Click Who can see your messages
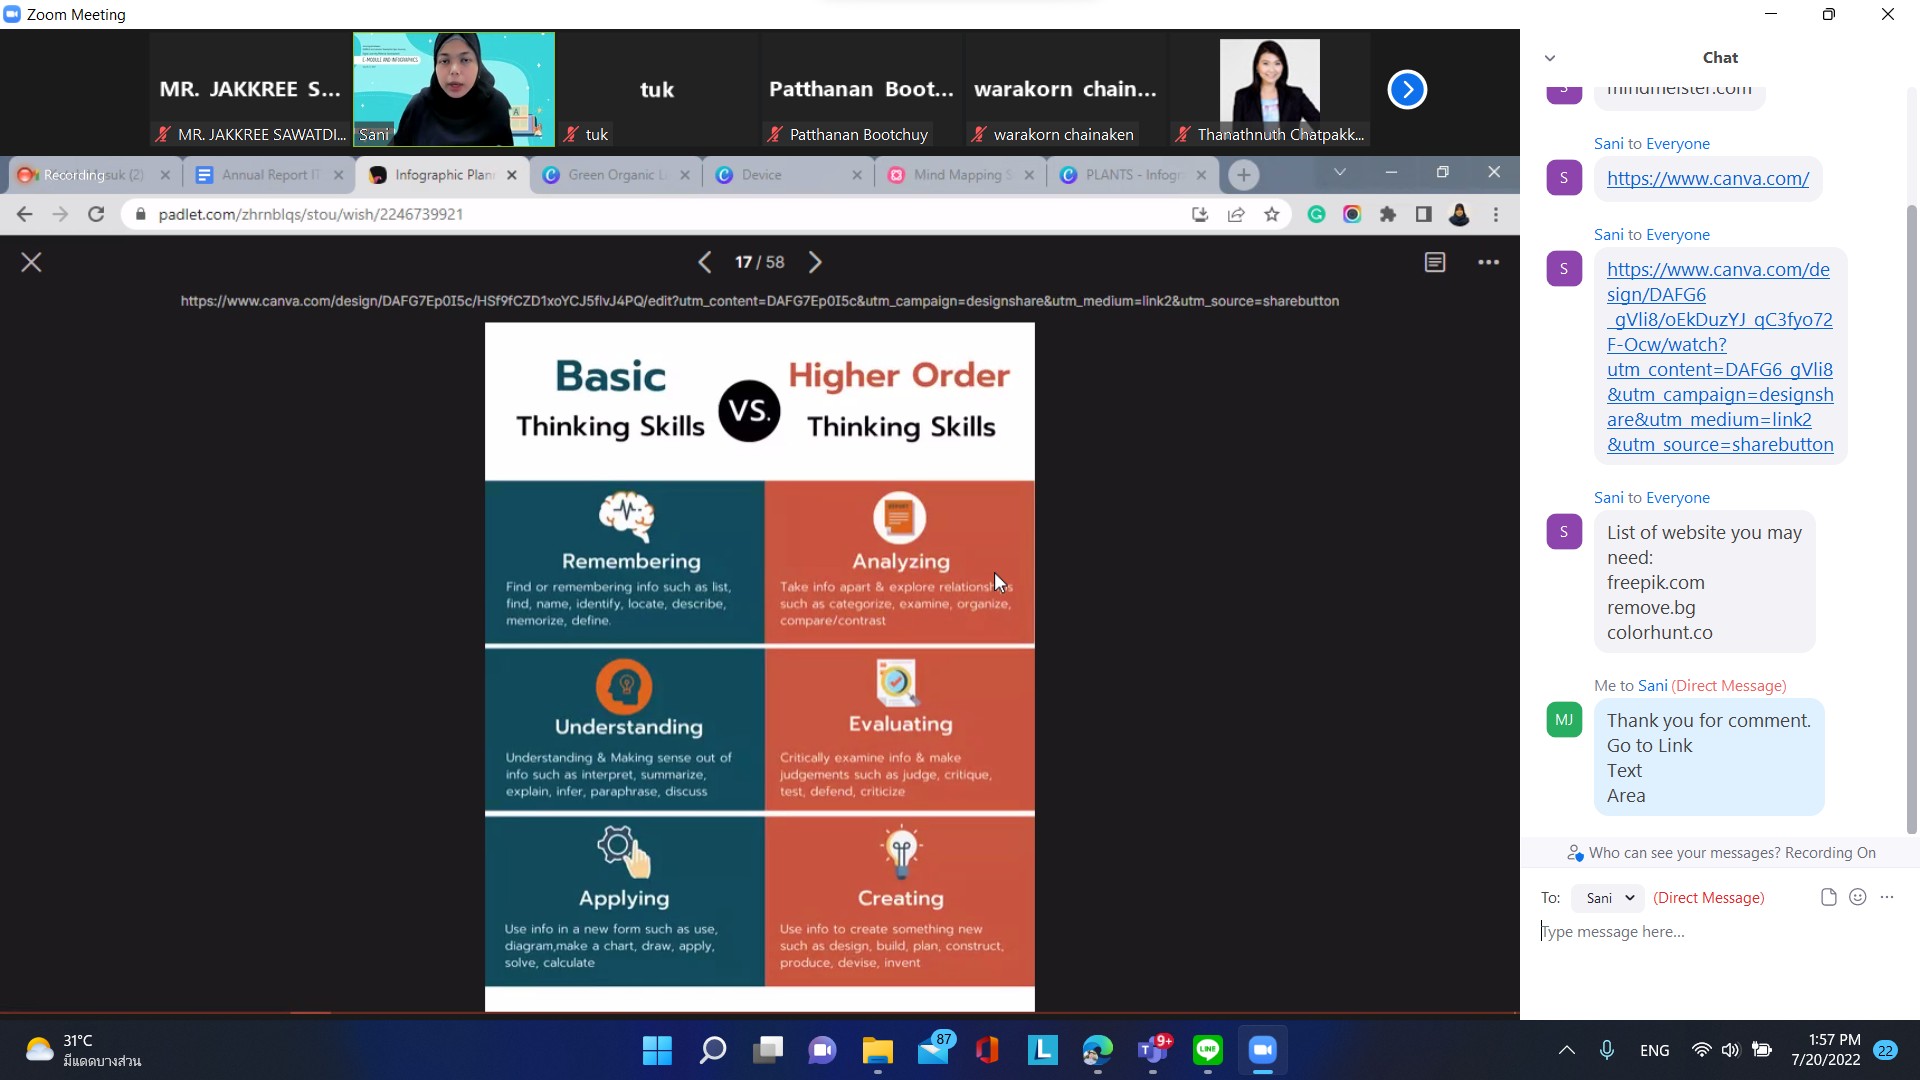Image resolution: width=1920 pixels, height=1080 pixels. [x=1684, y=853]
